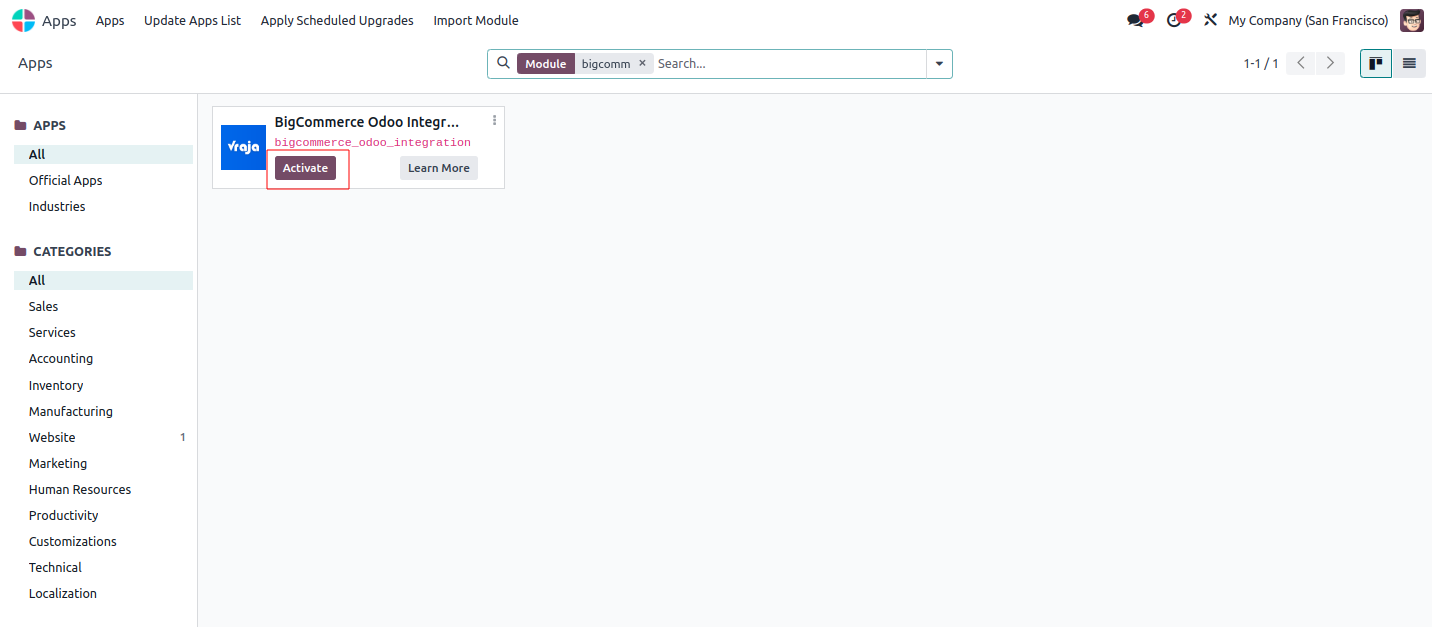The width and height of the screenshot is (1432, 627).
Task: Select All under CATEGORIES section
Action: [x=103, y=280]
